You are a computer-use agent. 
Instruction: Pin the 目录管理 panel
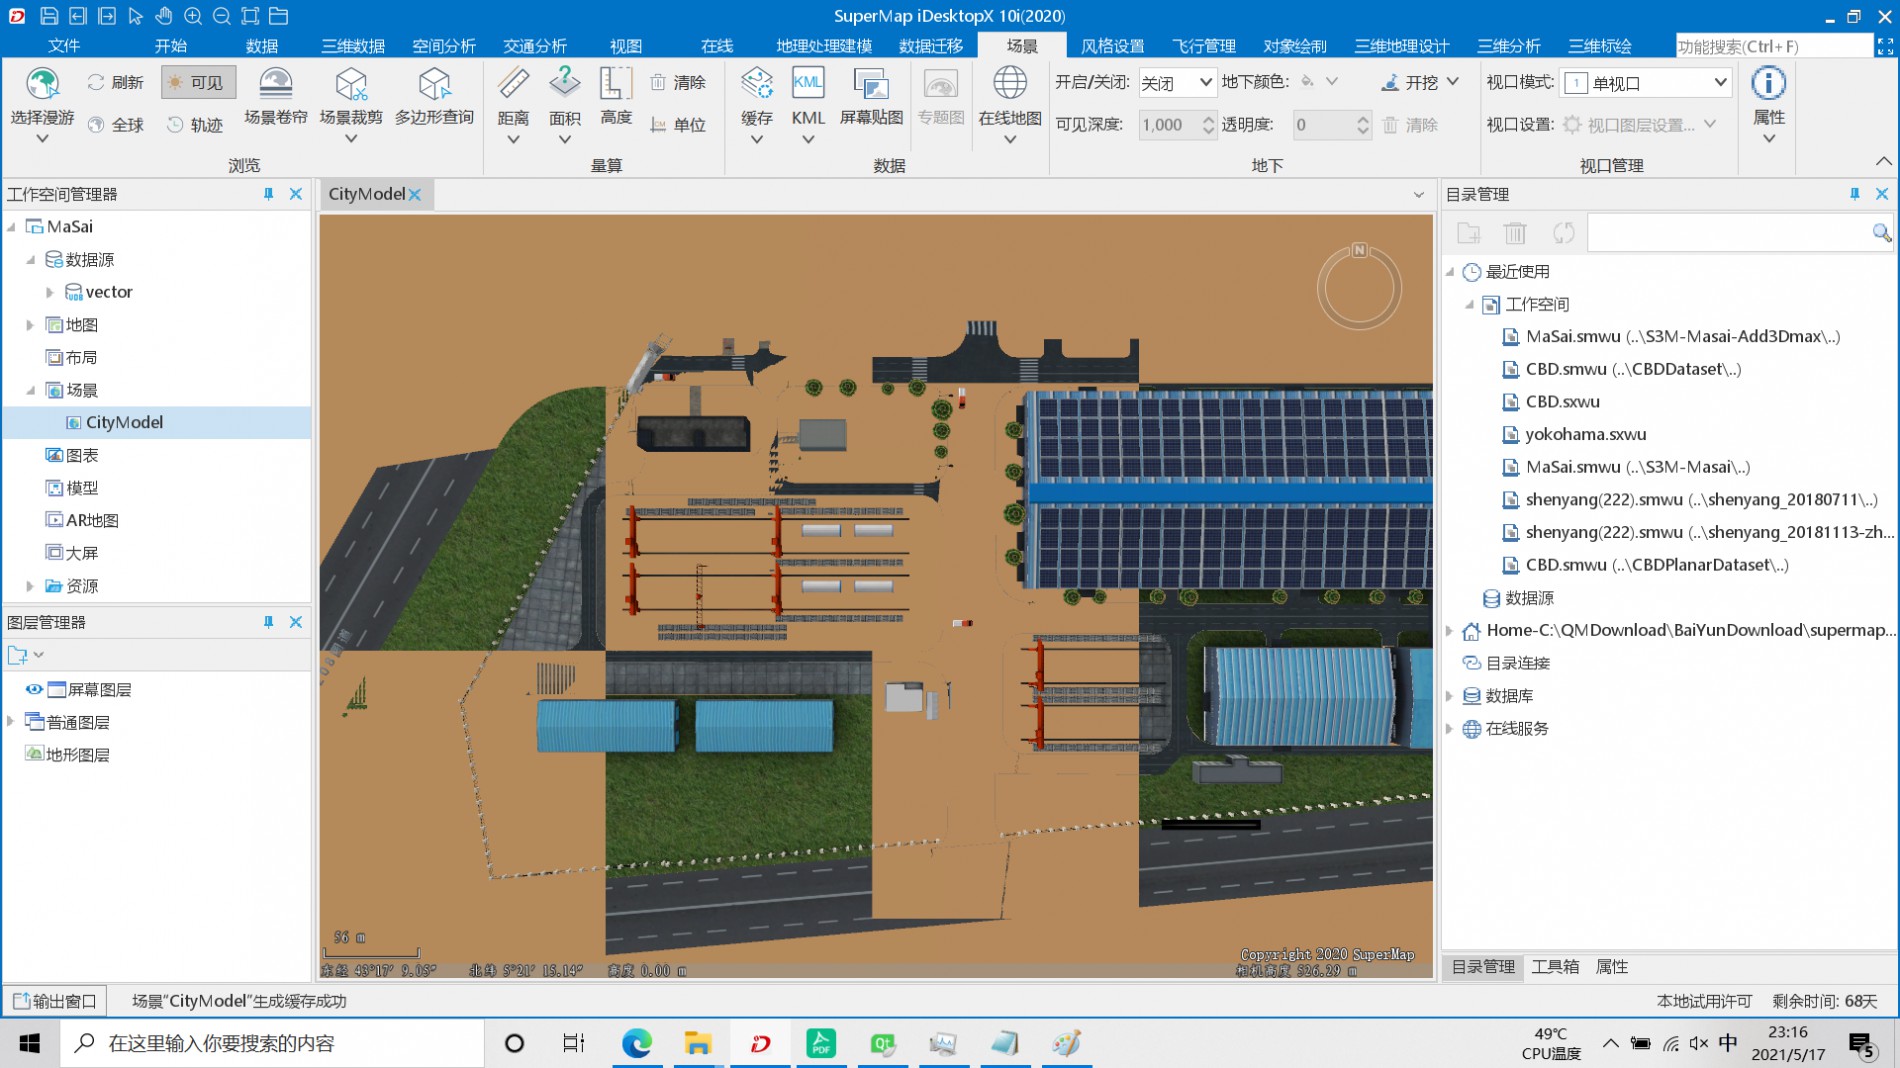point(1854,194)
